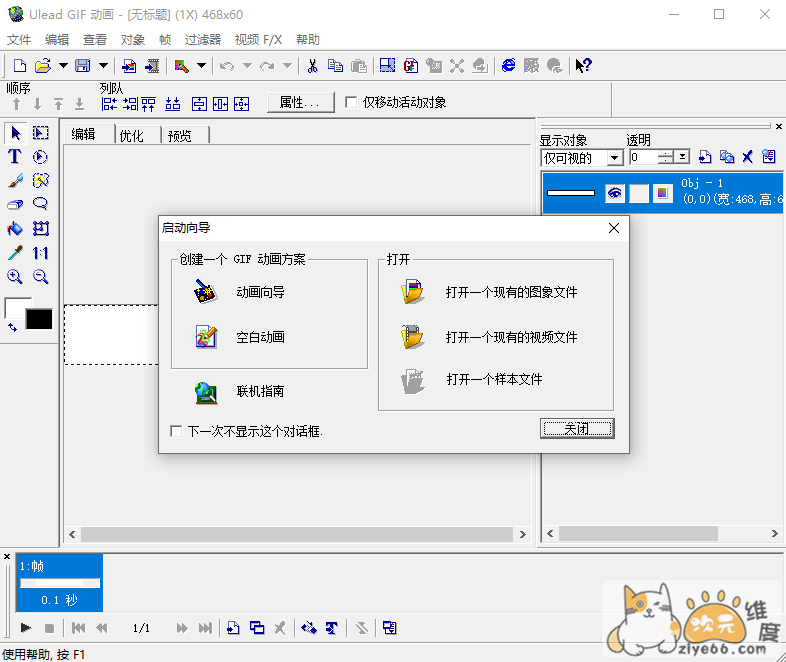786x662 pixels.
Task: Open the Object menu (对象)
Action: 132,40
